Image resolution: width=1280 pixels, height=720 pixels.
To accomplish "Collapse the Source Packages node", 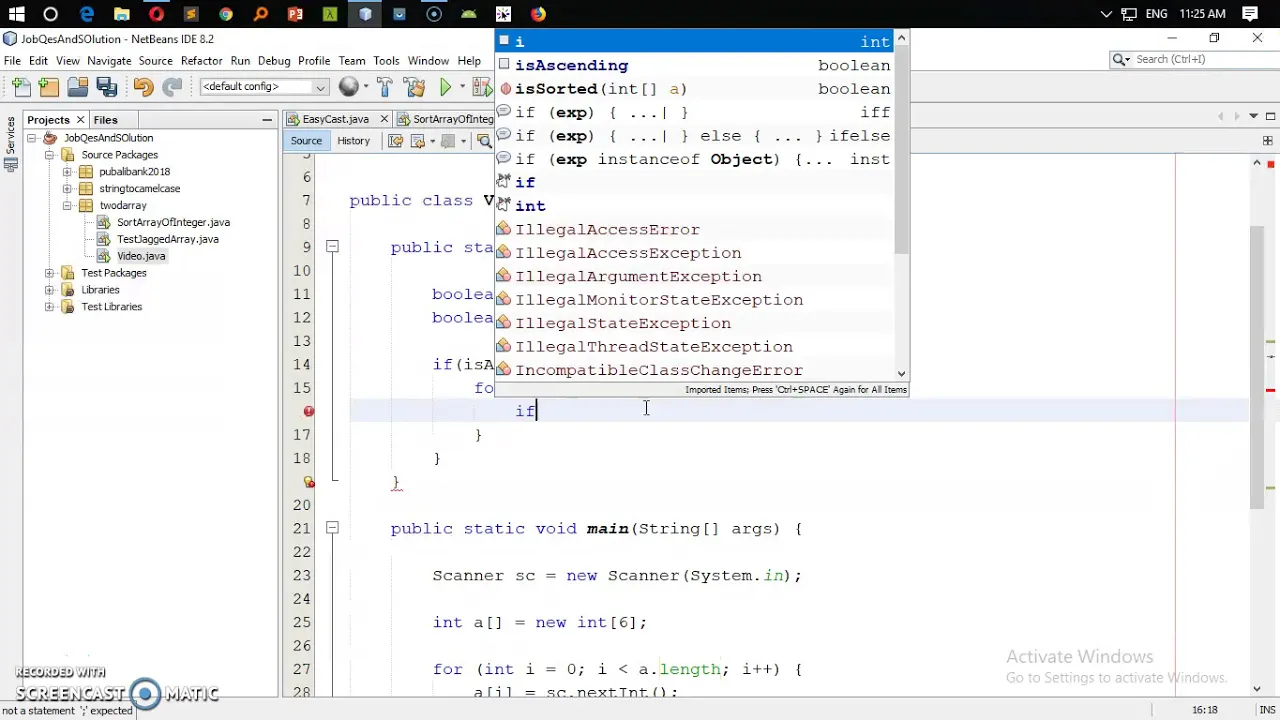I will [x=49, y=155].
